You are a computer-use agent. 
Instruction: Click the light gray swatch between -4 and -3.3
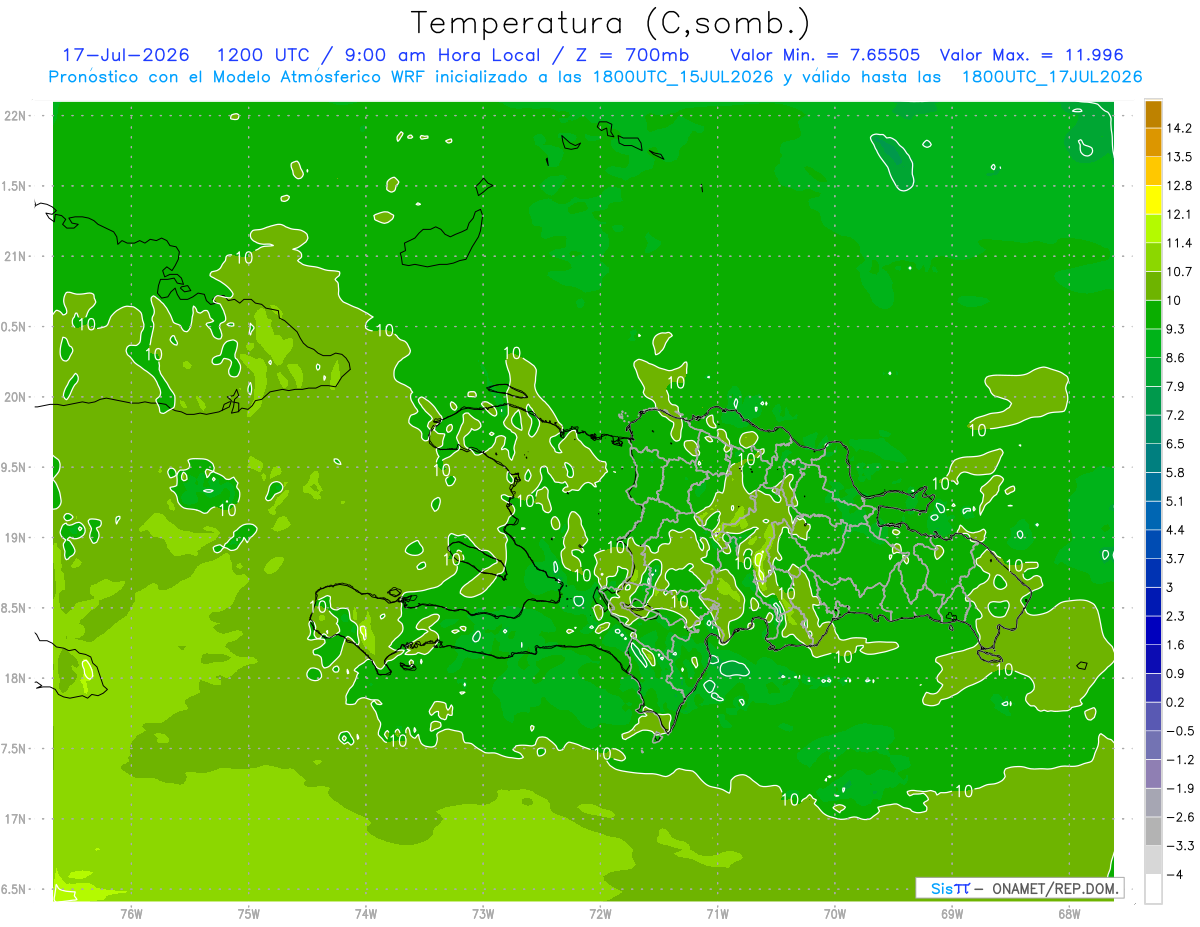point(1153,860)
